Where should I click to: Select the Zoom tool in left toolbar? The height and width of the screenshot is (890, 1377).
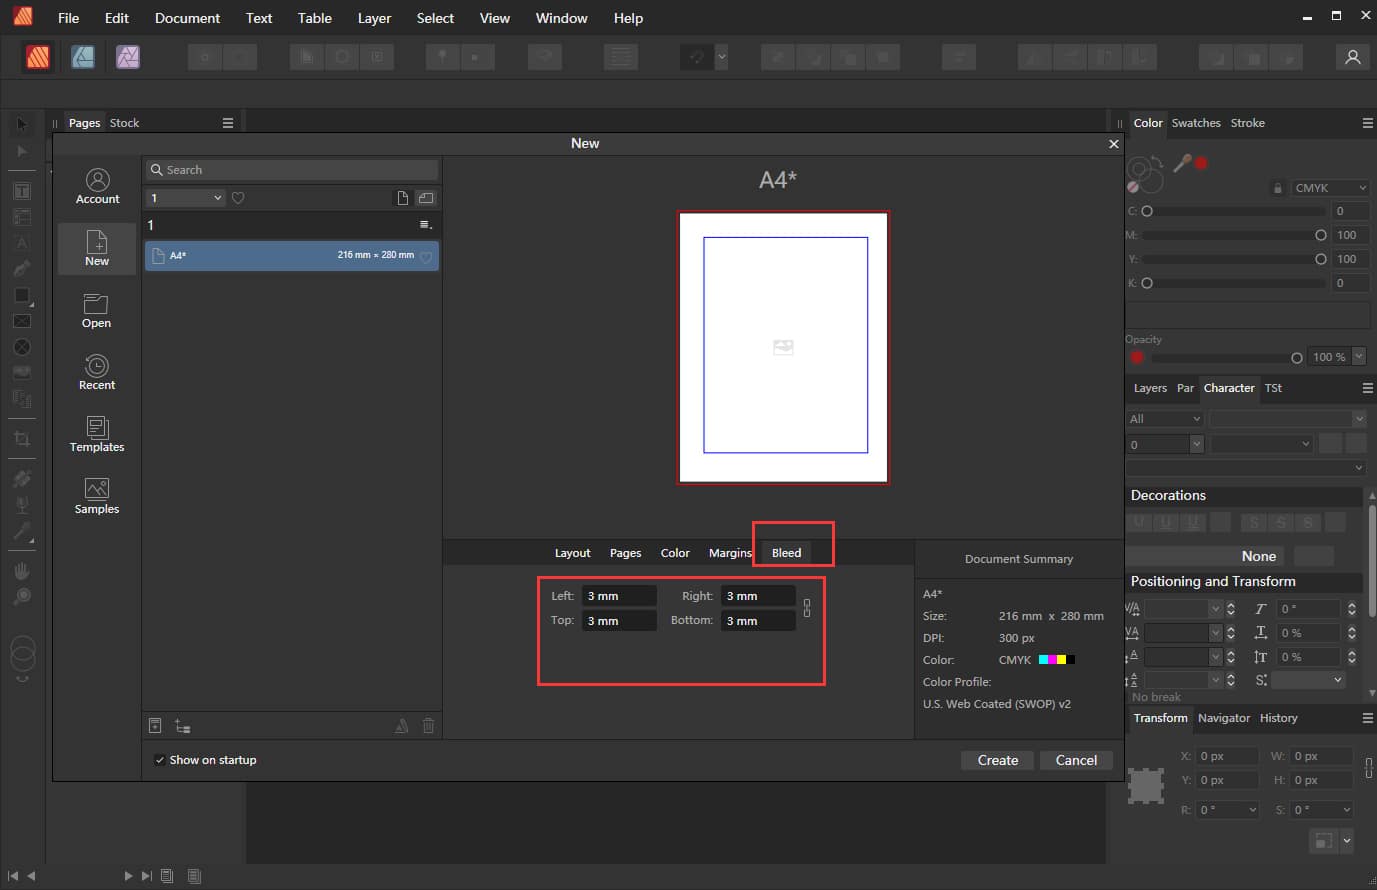[x=22, y=597]
